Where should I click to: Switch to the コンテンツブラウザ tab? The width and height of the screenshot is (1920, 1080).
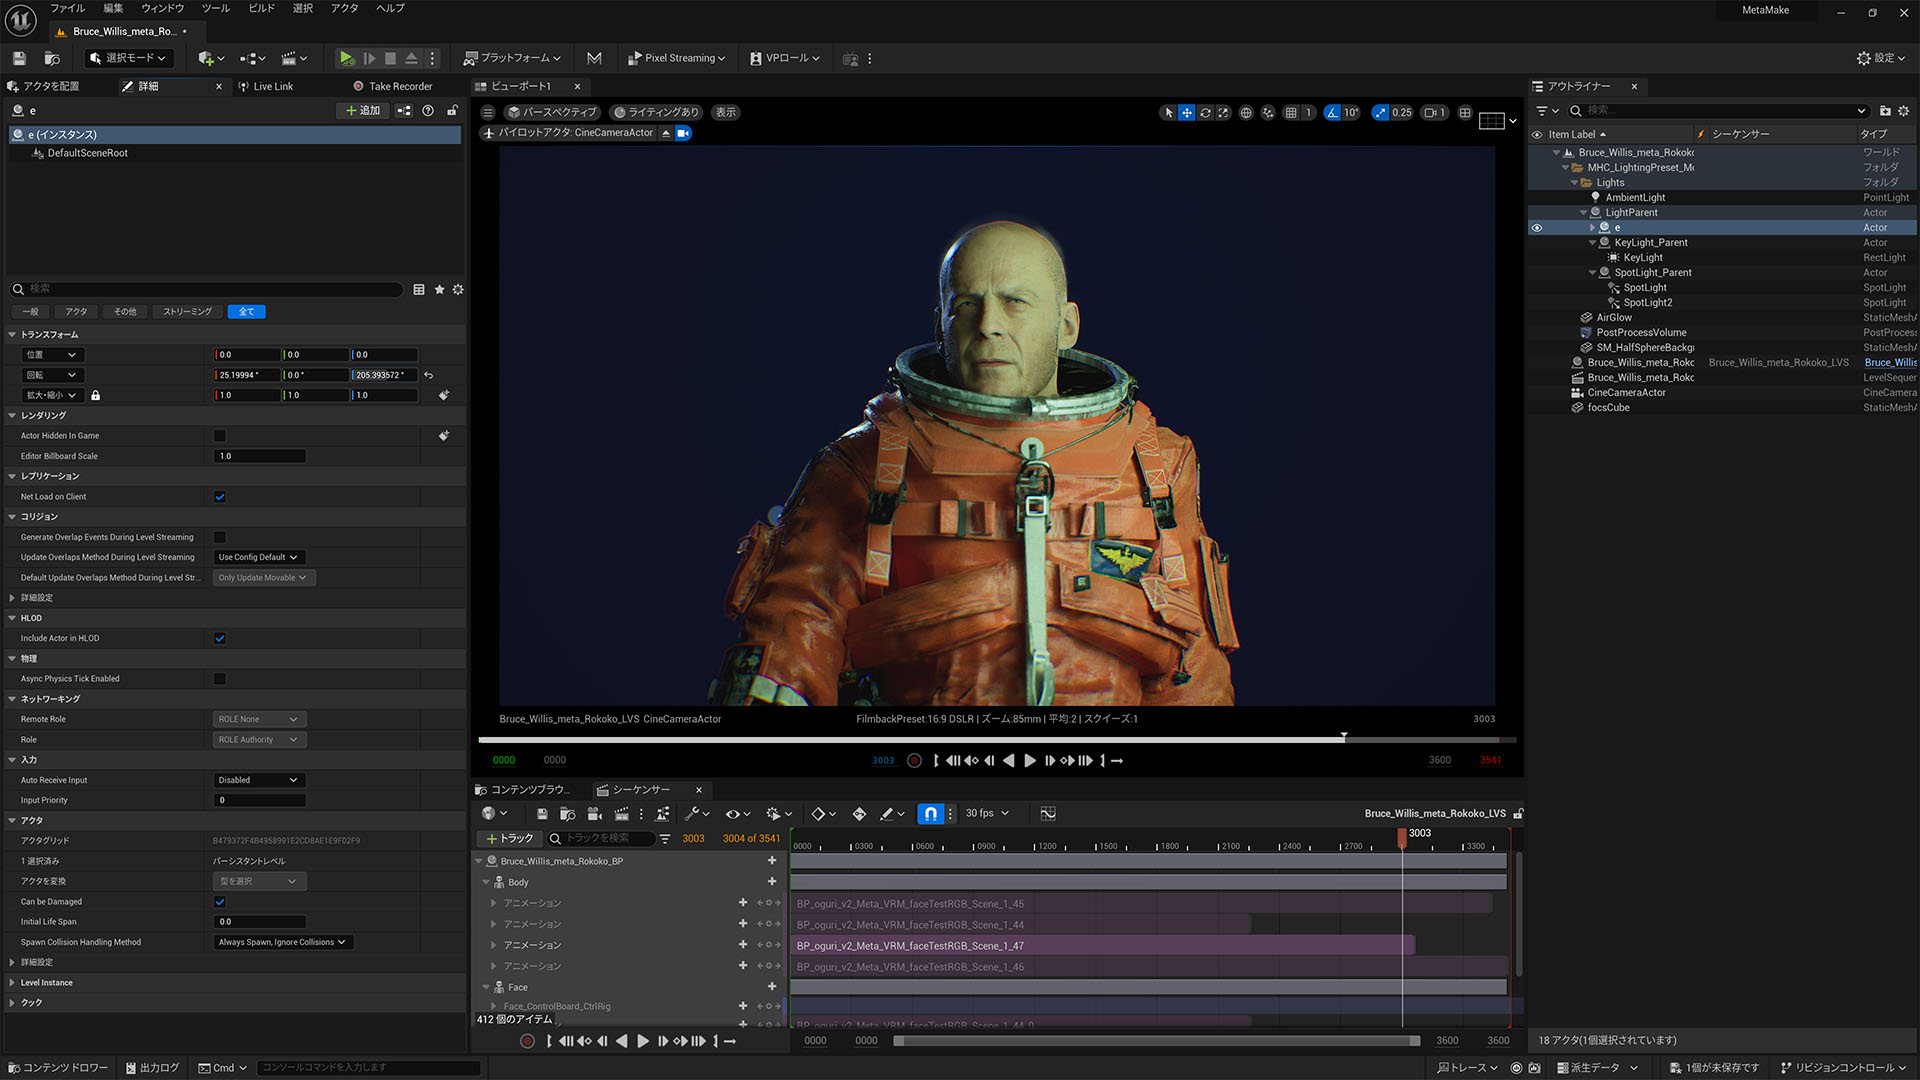[522, 790]
